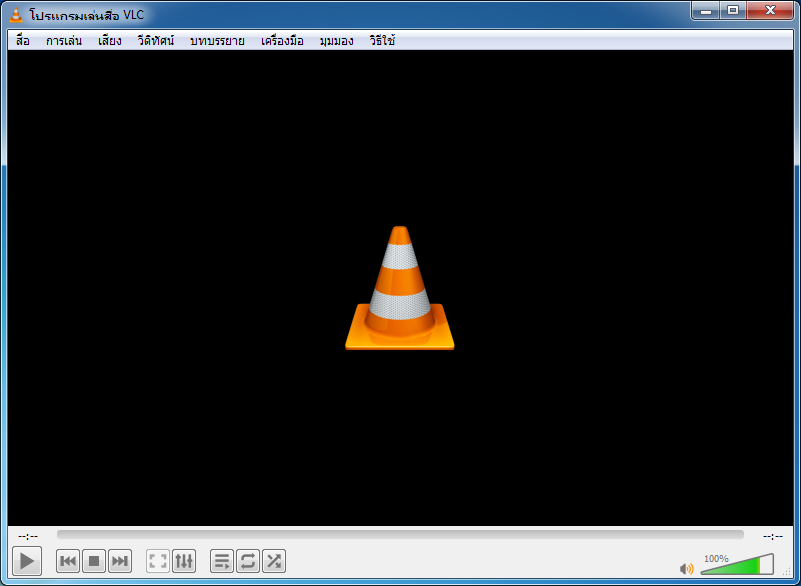Set volume on the green volume slider
The width and height of the screenshot is (801, 586).
pyautogui.click(x=738, y=564)
